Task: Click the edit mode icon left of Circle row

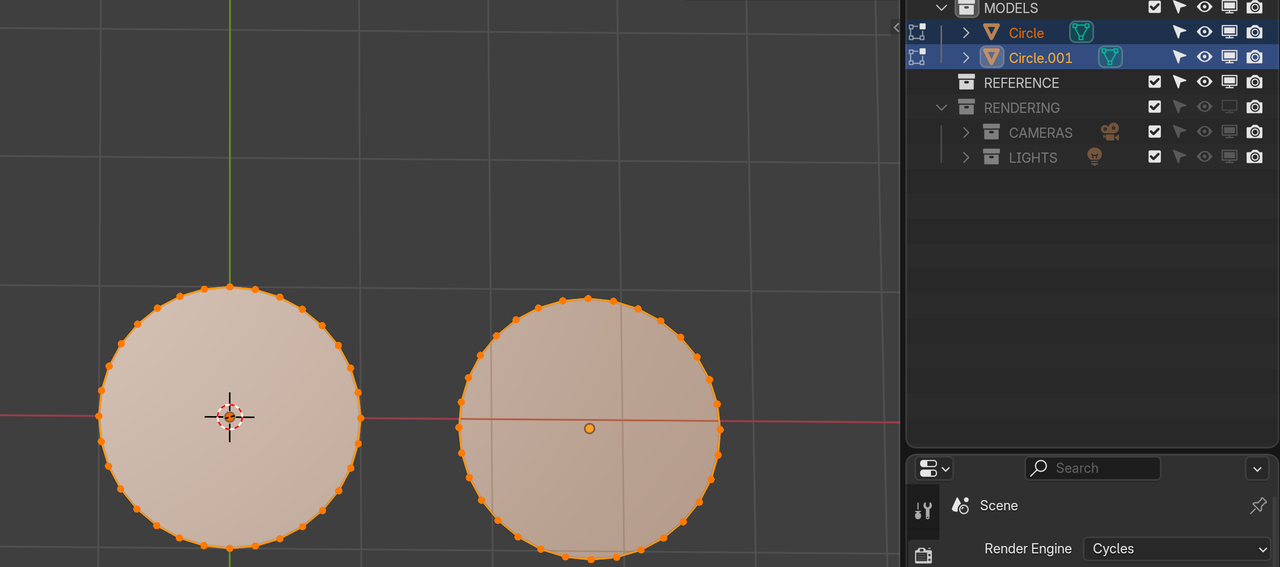Action: point(917,32)
